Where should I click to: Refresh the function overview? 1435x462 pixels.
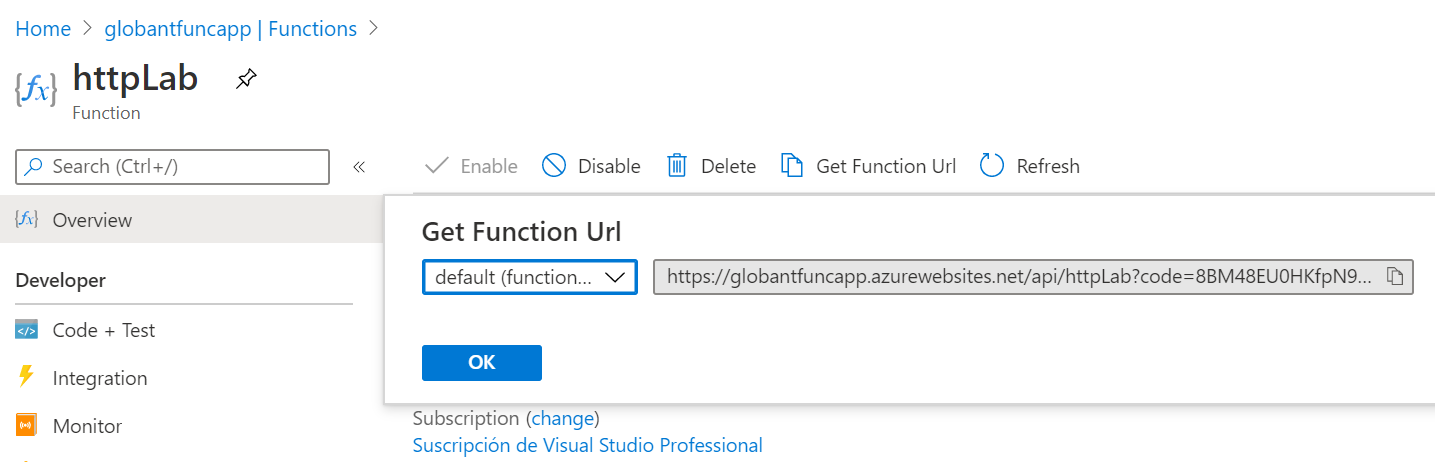click(1029, 166)
